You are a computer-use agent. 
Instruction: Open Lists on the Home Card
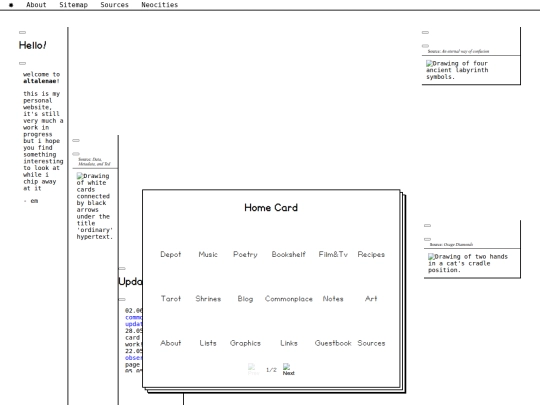[208, 343]
